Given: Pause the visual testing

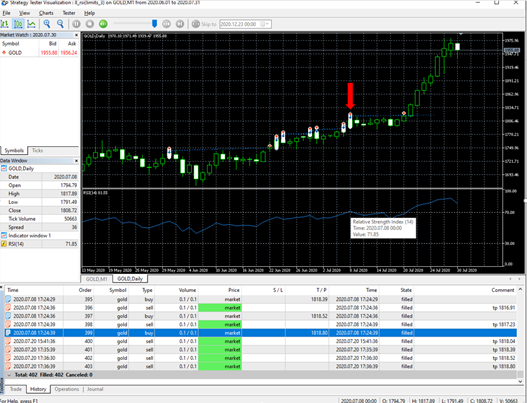Looking at the screenshot, I should 76,24.
